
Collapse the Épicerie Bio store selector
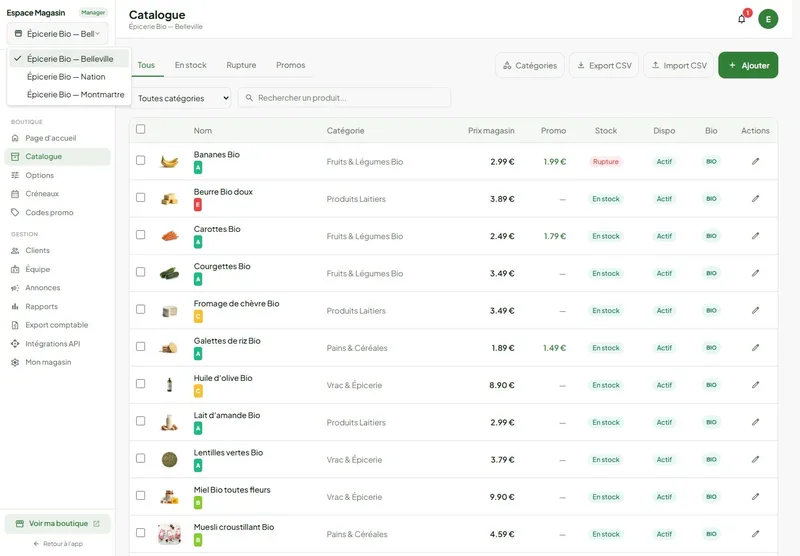pyautogui.click(x=58, y=34)
